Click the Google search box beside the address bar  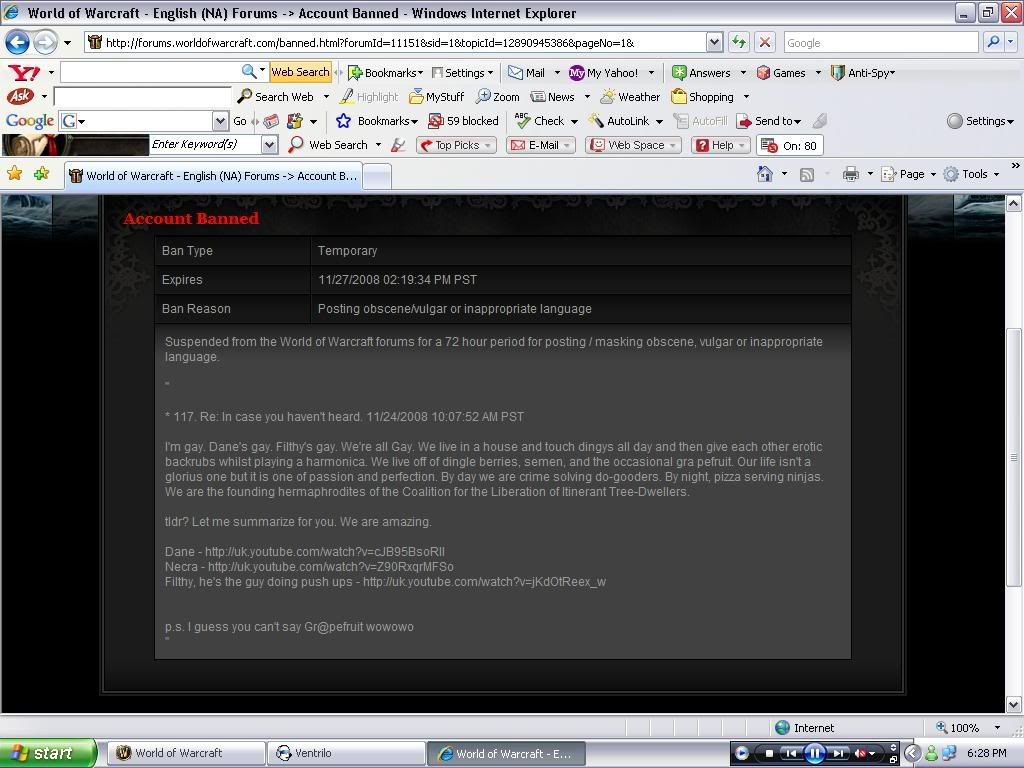[x=881, y=42]
